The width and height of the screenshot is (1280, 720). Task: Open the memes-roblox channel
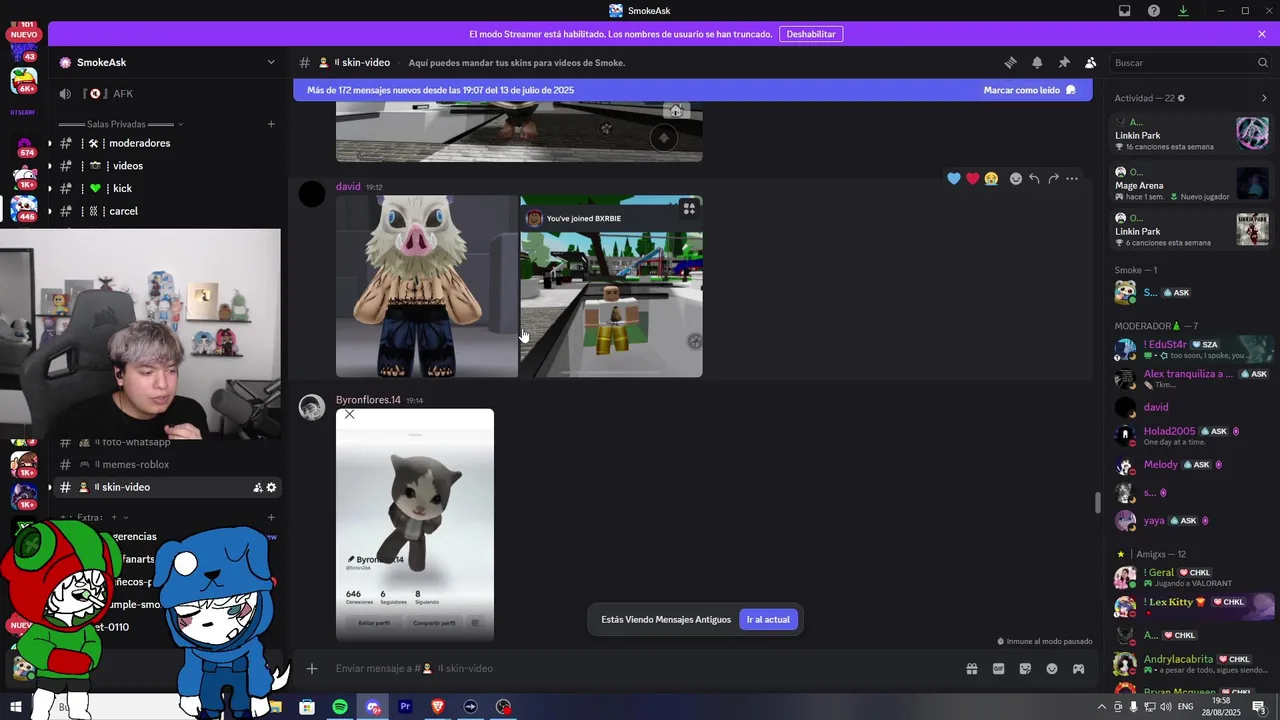[168, 464]
